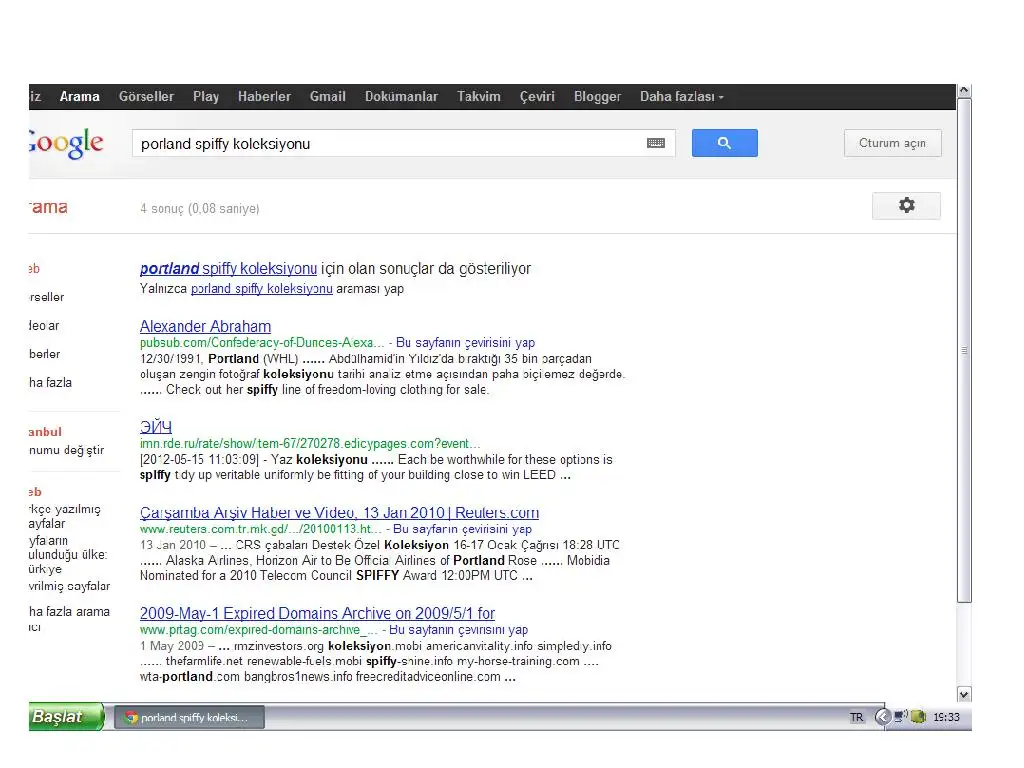The image size is (1024, 768).
Task: Click the Chrome icon in taskbar button
Action: tap(131, 717)
